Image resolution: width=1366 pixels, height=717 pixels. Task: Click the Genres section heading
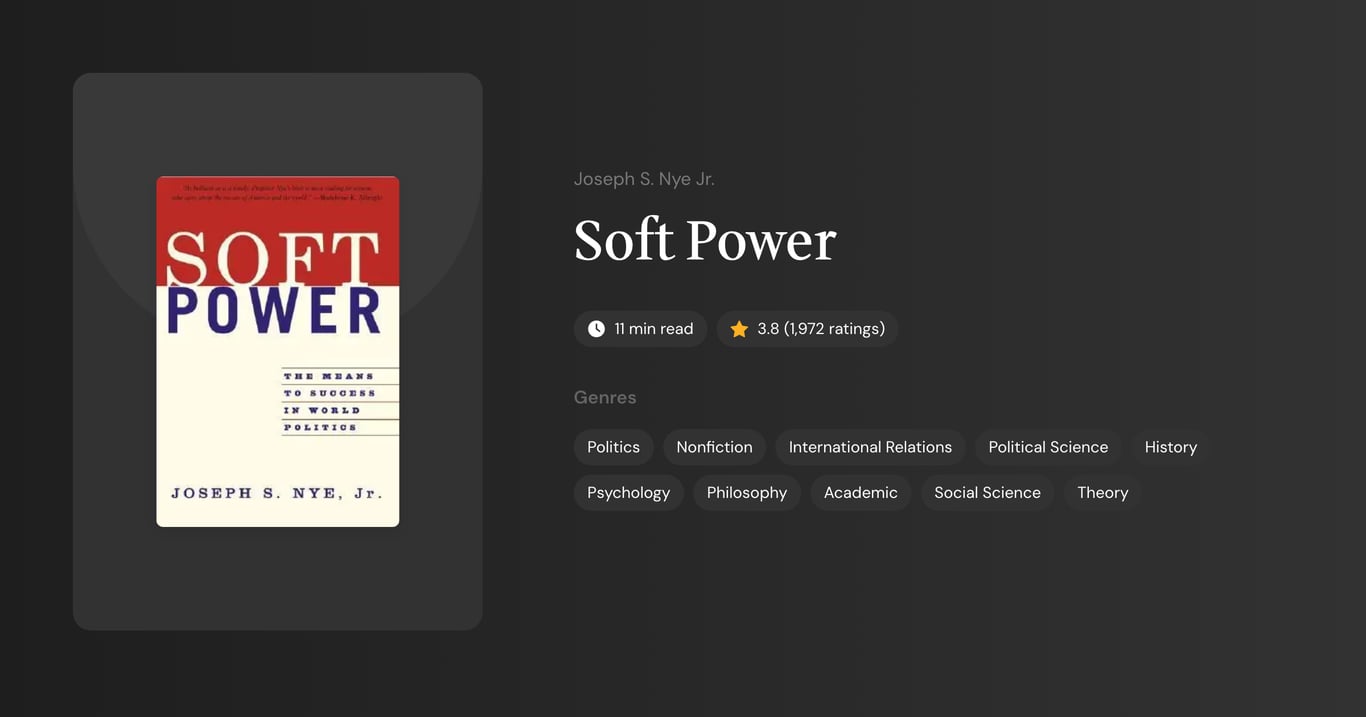[x=605, y=397]
